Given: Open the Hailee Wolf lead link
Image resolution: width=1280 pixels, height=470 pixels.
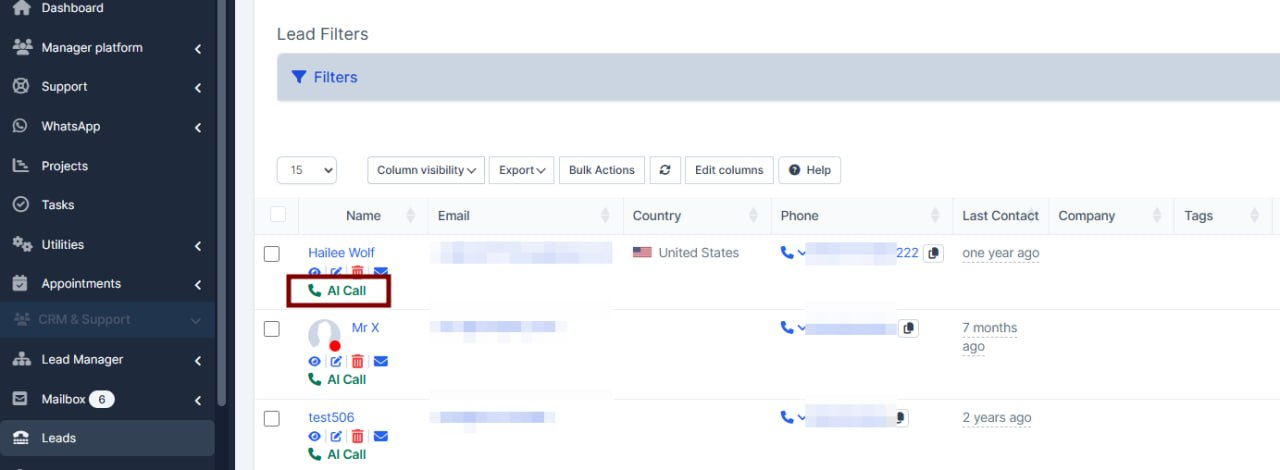Looking at the screenshot, I should [341, 252].
